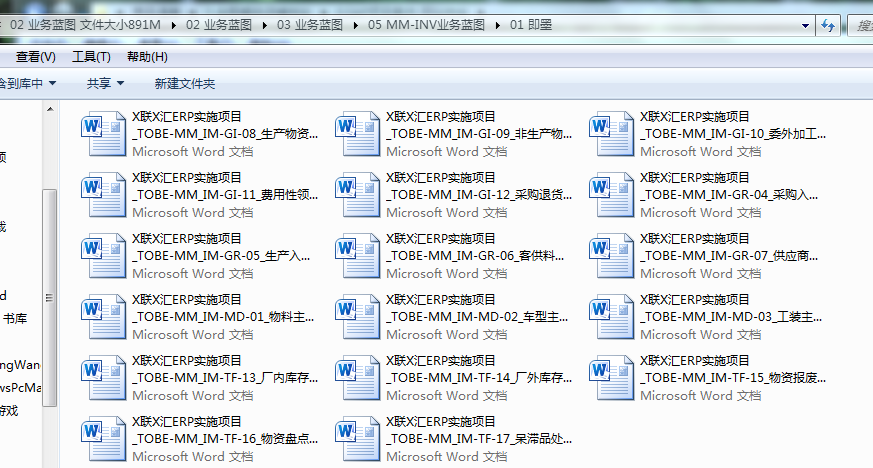Select the TOBE-MM_IM-TF-14 Word file icon

click(x=357, y=379)
